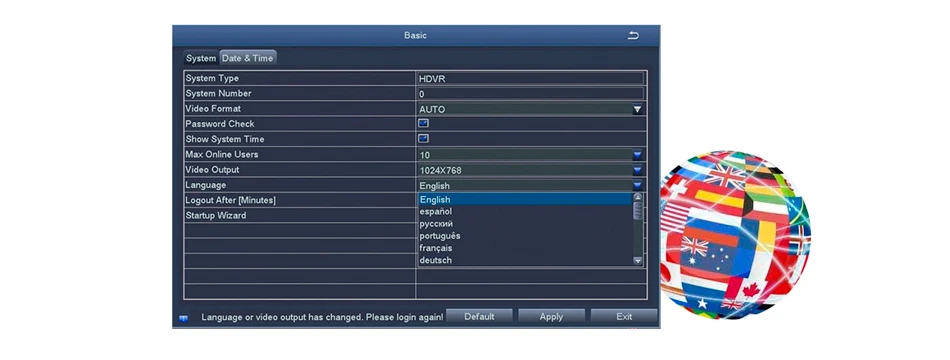
Task: Click the Apply button
Action: [551, 316]
